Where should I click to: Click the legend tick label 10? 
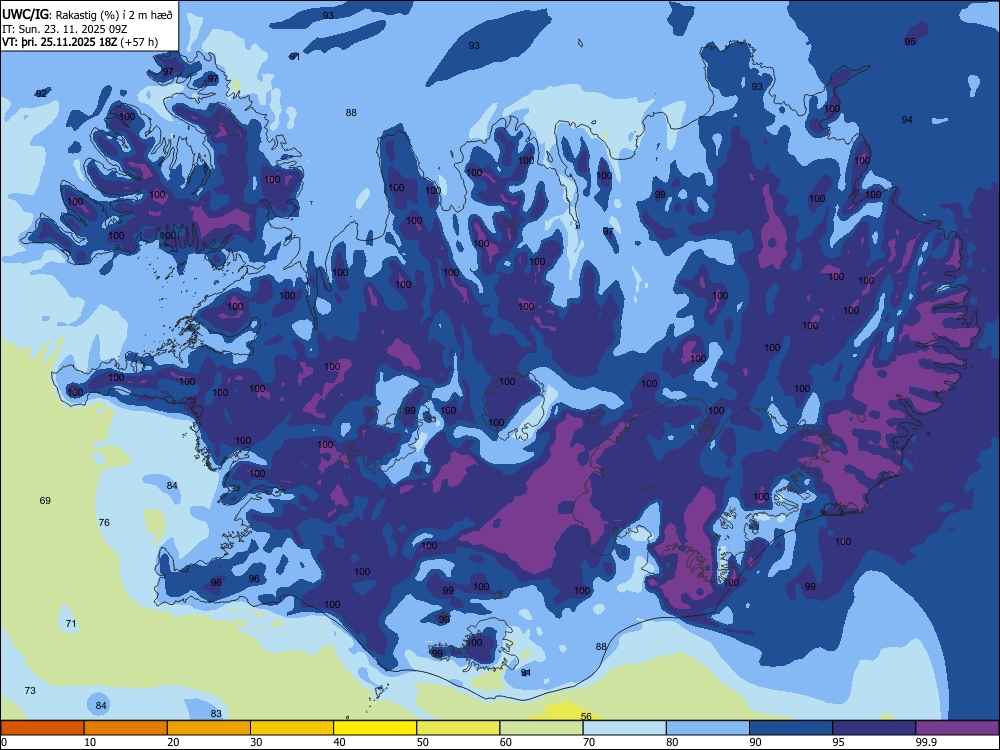91,742
